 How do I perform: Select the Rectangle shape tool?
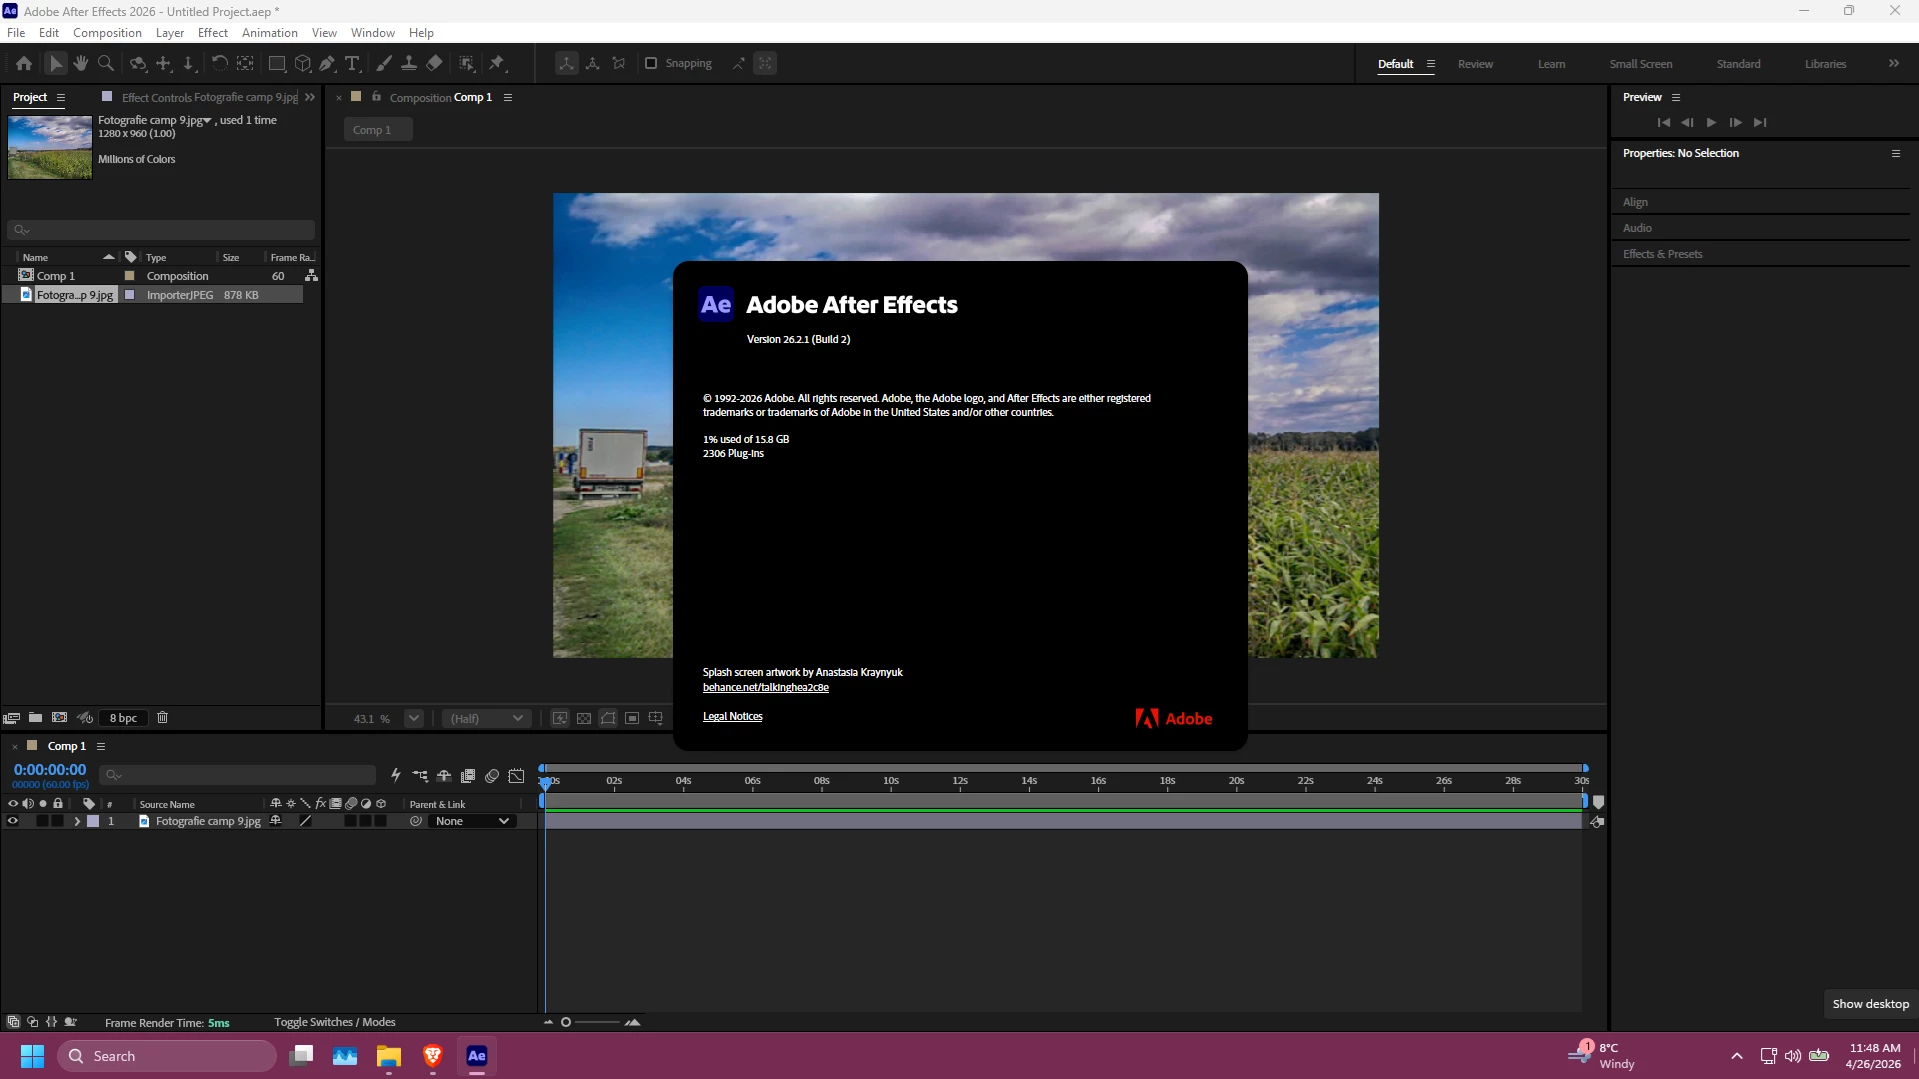[x=277, y=63]
